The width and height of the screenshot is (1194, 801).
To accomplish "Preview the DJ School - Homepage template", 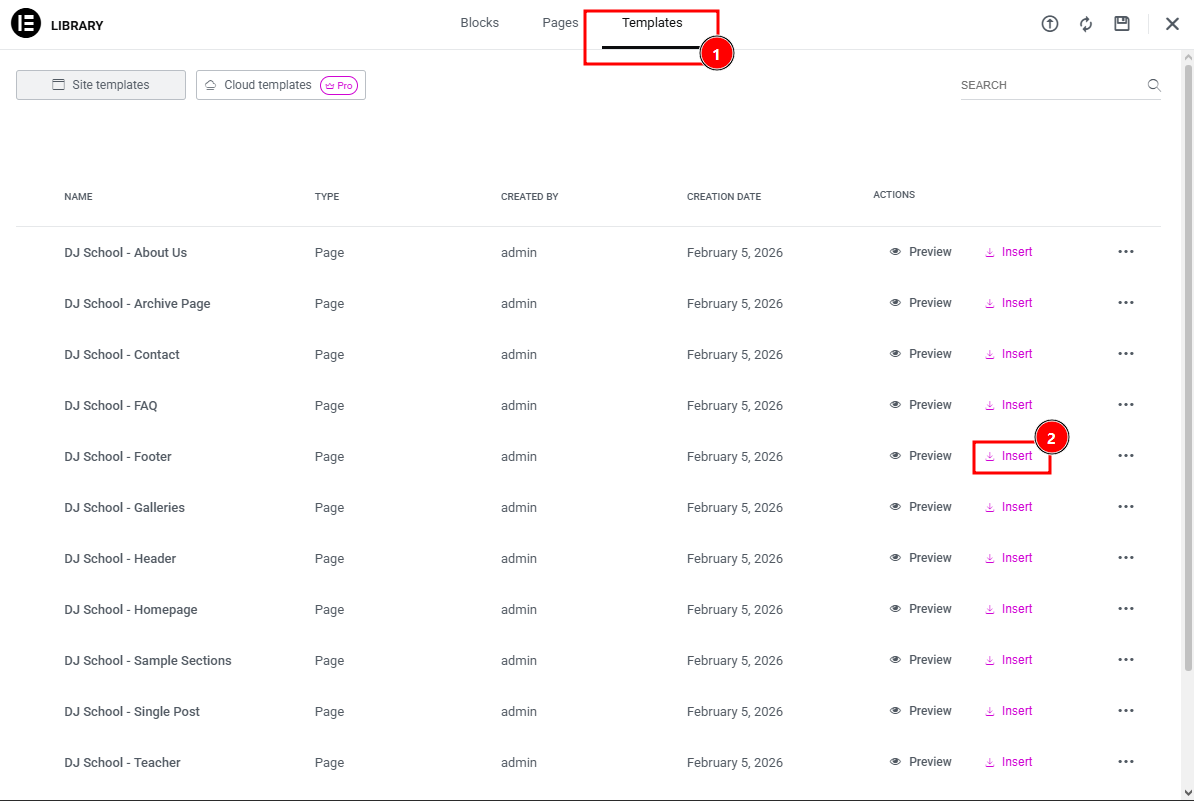I will pos(920,609).
